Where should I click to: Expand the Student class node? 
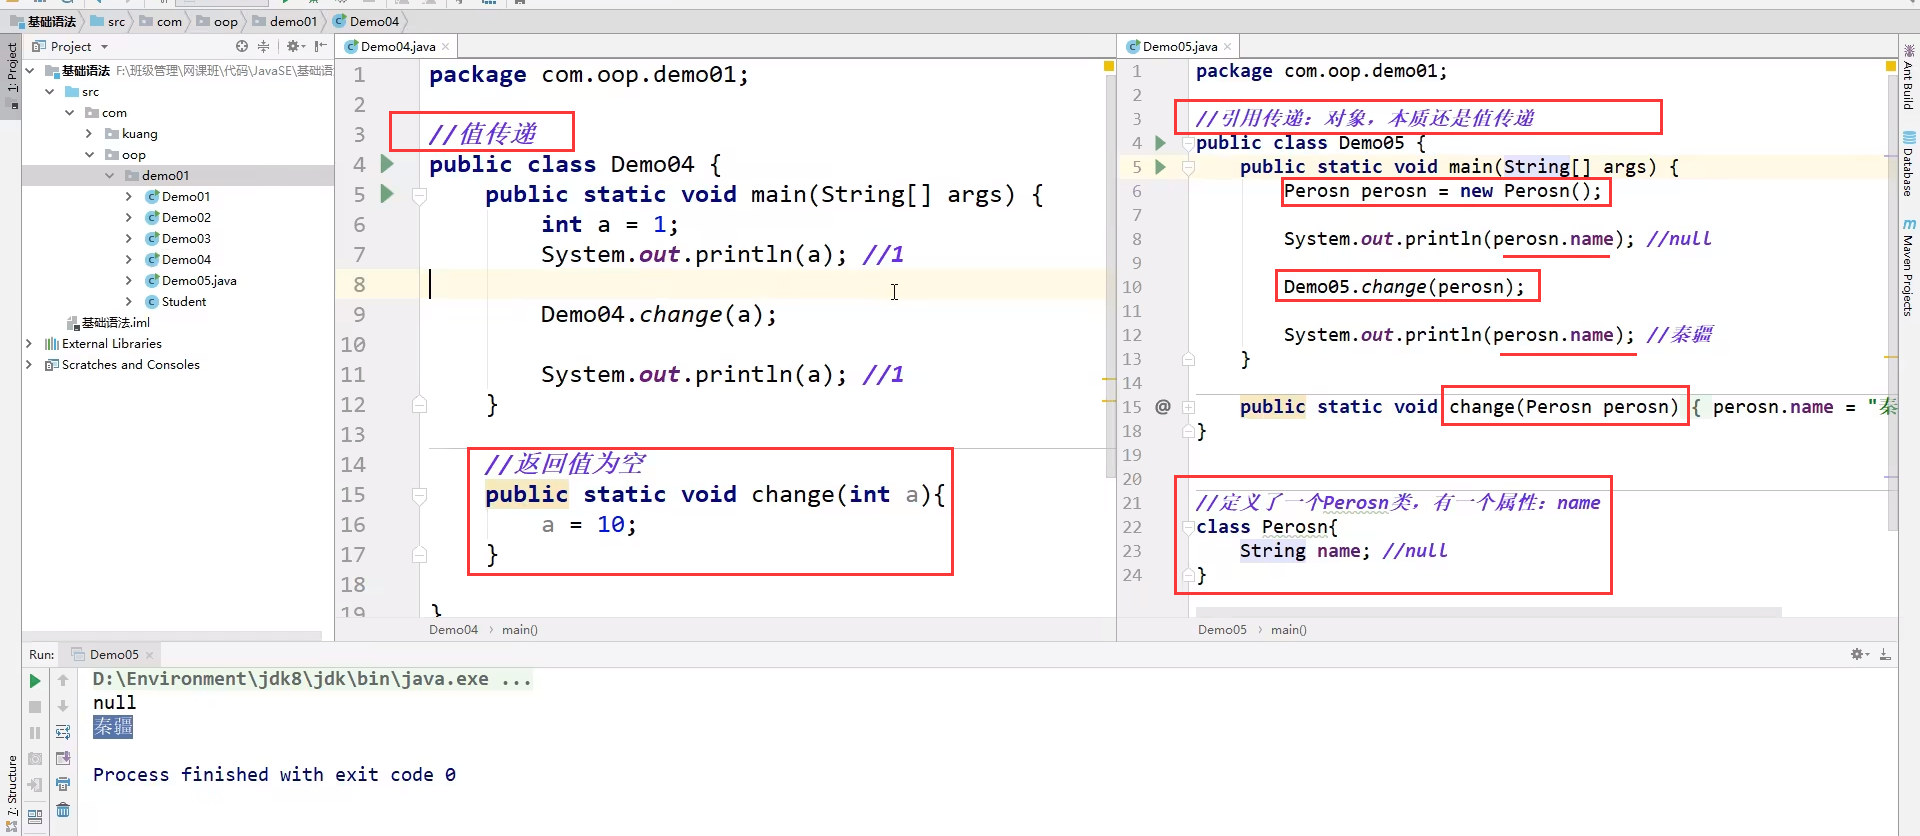(x=129, y=302)
